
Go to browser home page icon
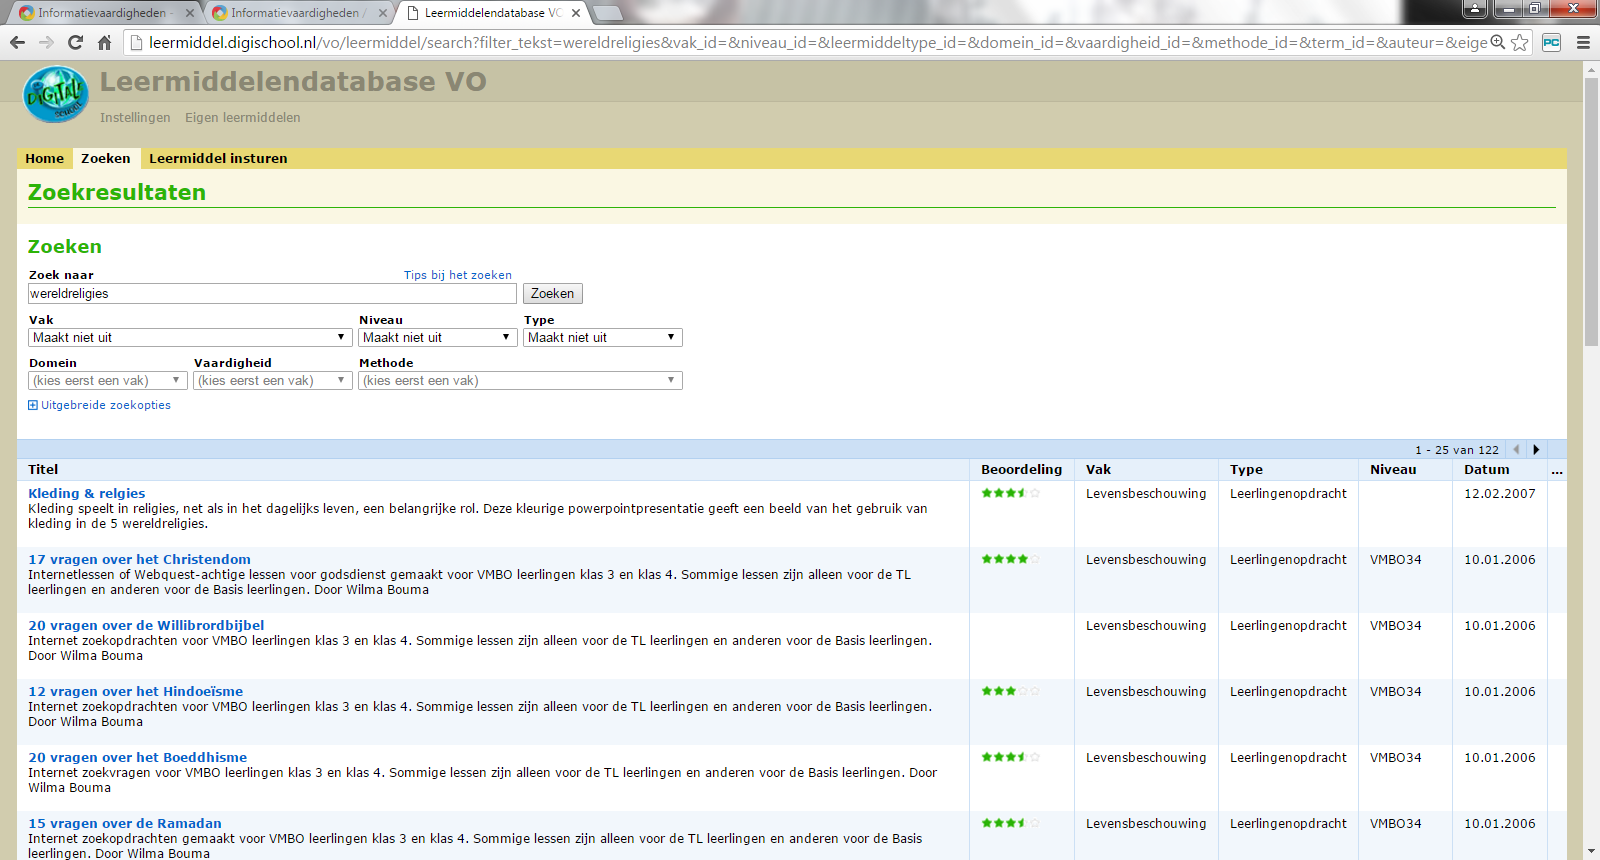click(x=104, y=42)
